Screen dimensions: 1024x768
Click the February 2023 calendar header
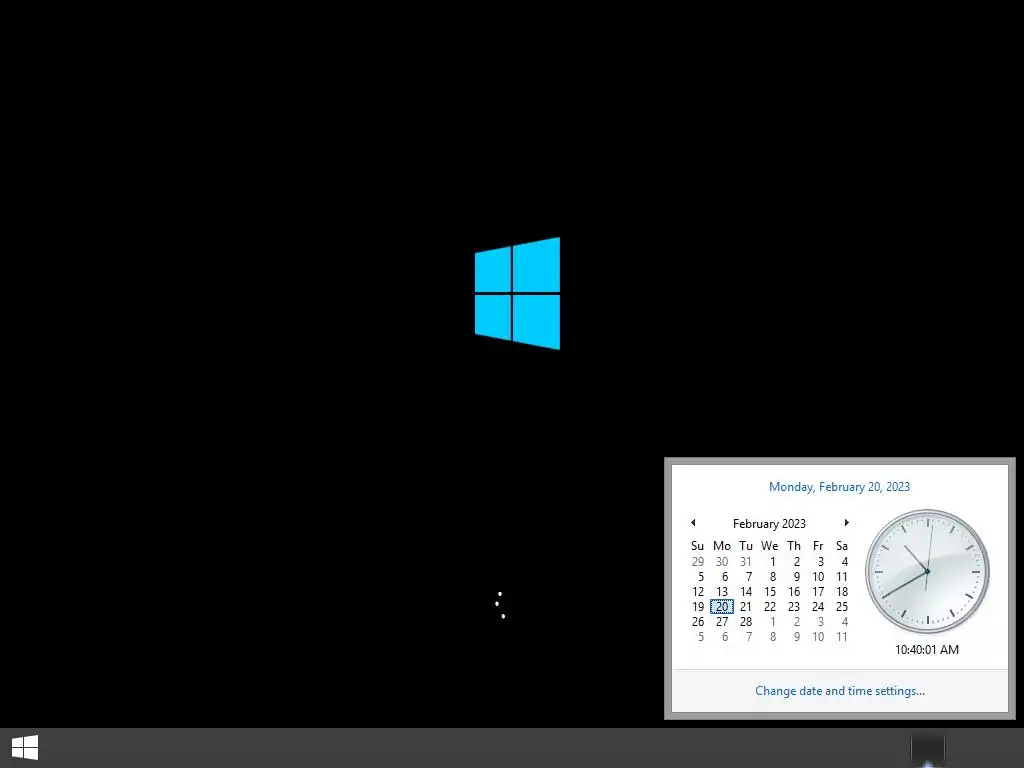pyautogui.click(x=769, y=524)
